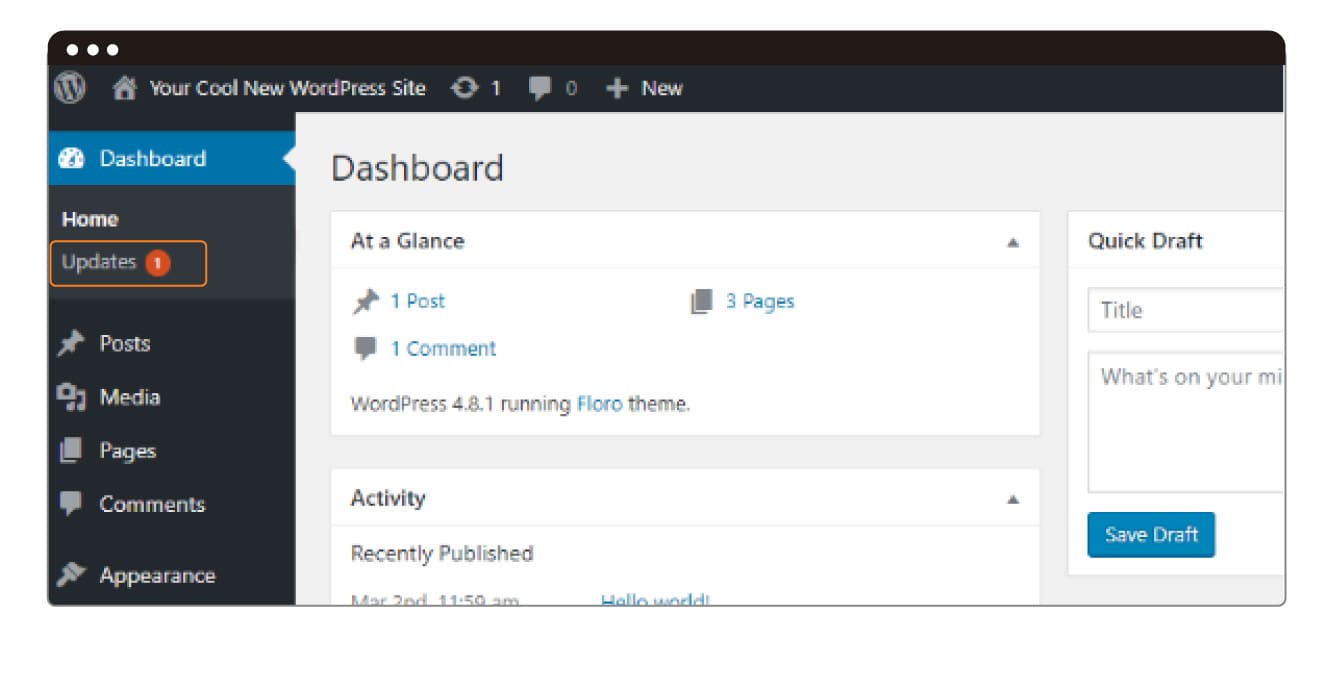1340x675 pixels.
Task: Click the Quick Draft widget title
Action: pos(1145,241)
